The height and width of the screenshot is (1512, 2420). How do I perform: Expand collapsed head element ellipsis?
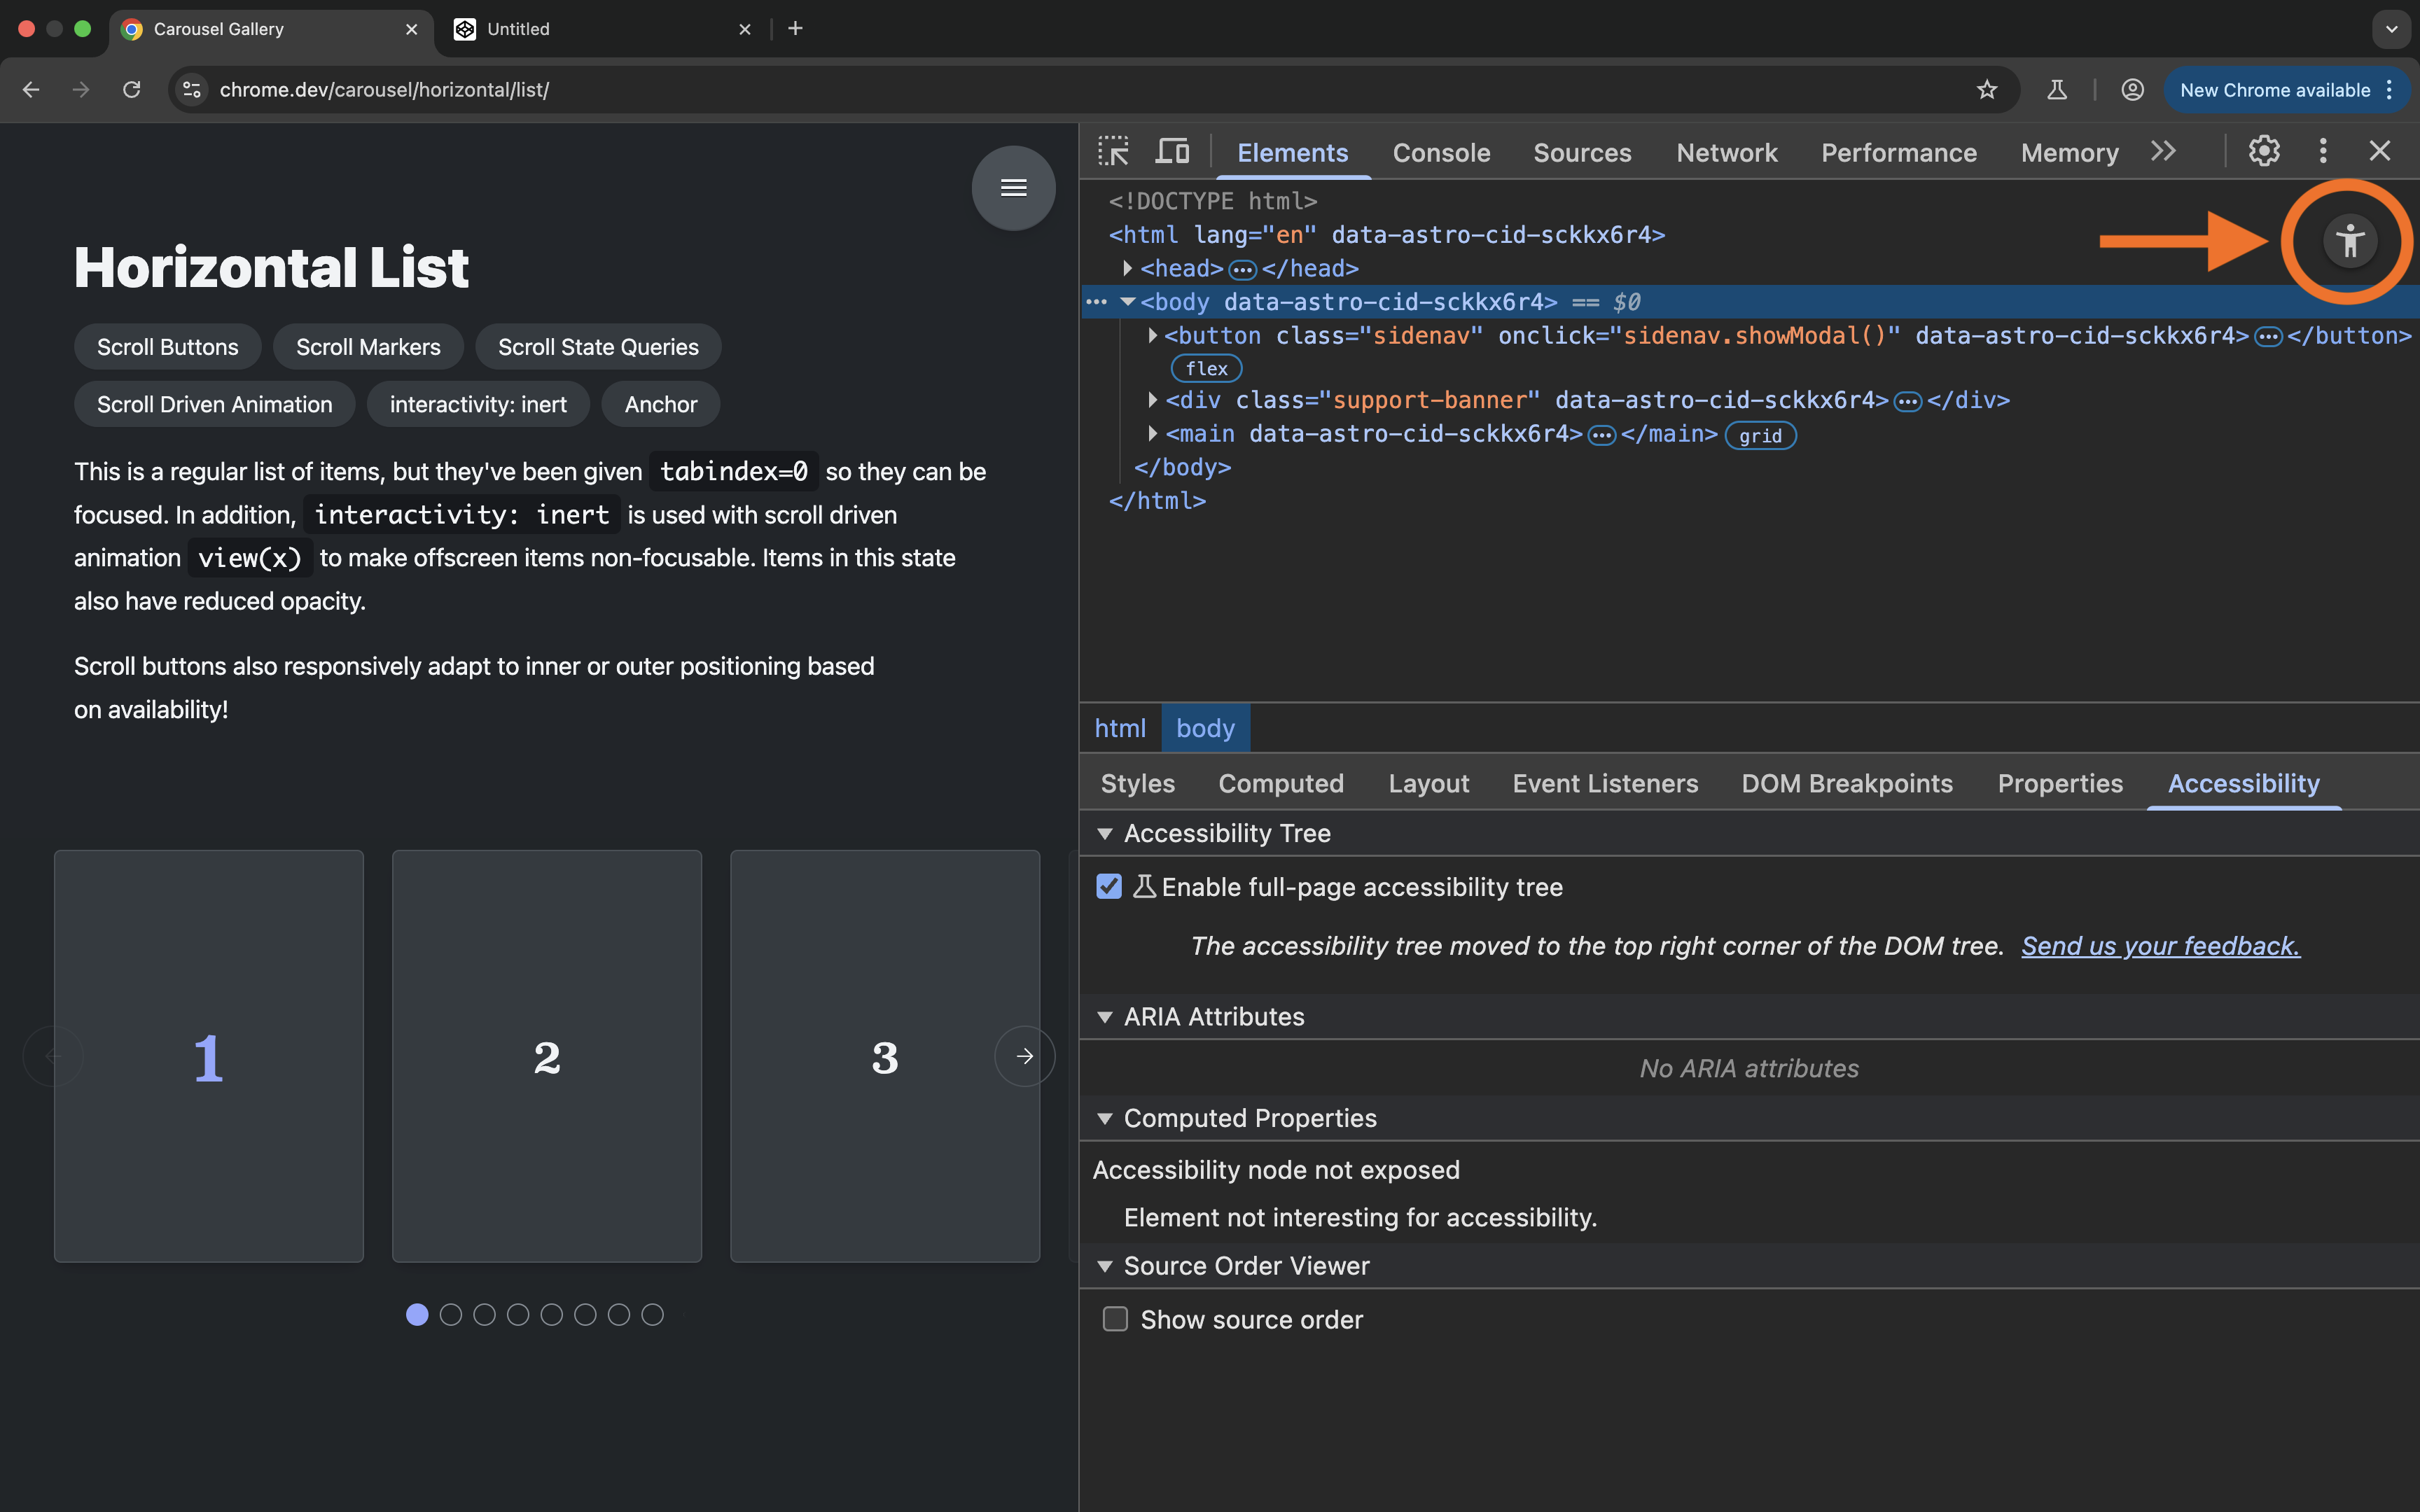tap(1242, 270)
